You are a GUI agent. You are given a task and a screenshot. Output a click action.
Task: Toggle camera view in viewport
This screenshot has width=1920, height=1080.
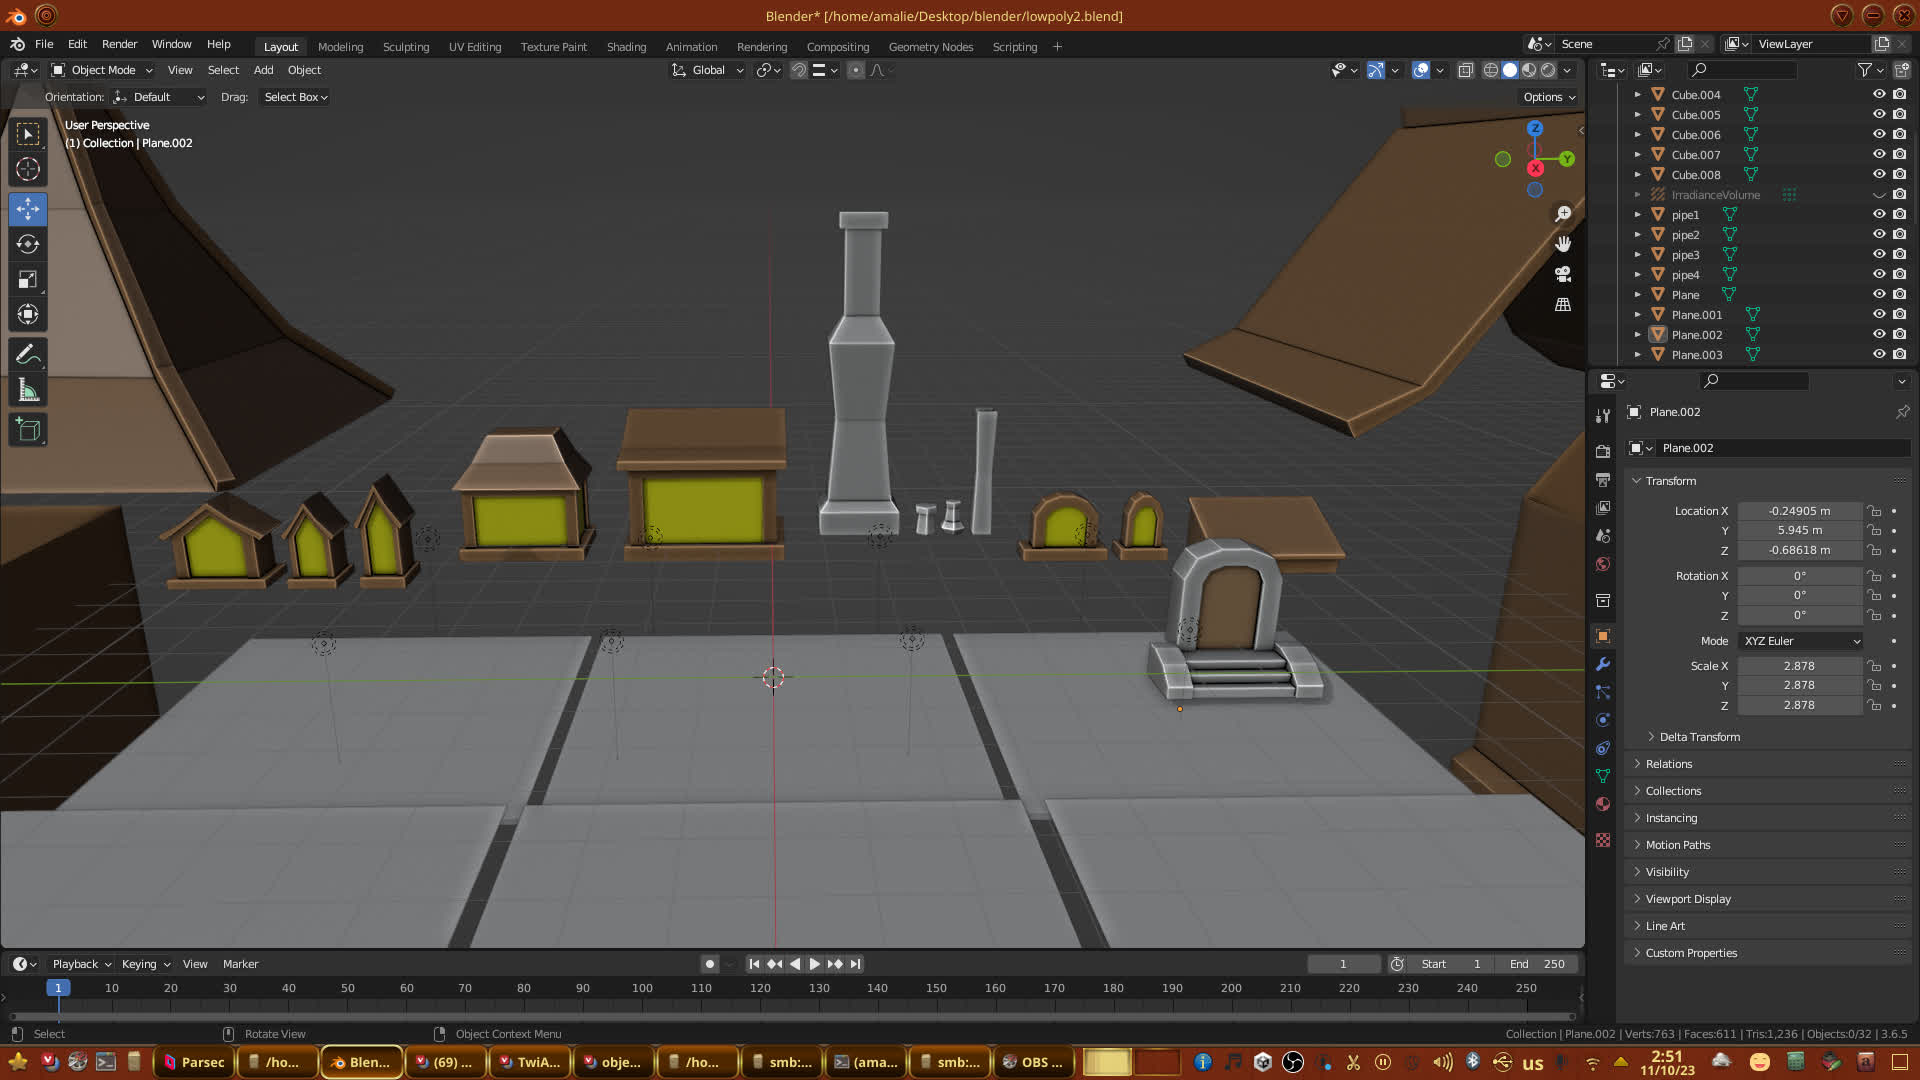click(x=1563, y=274)
